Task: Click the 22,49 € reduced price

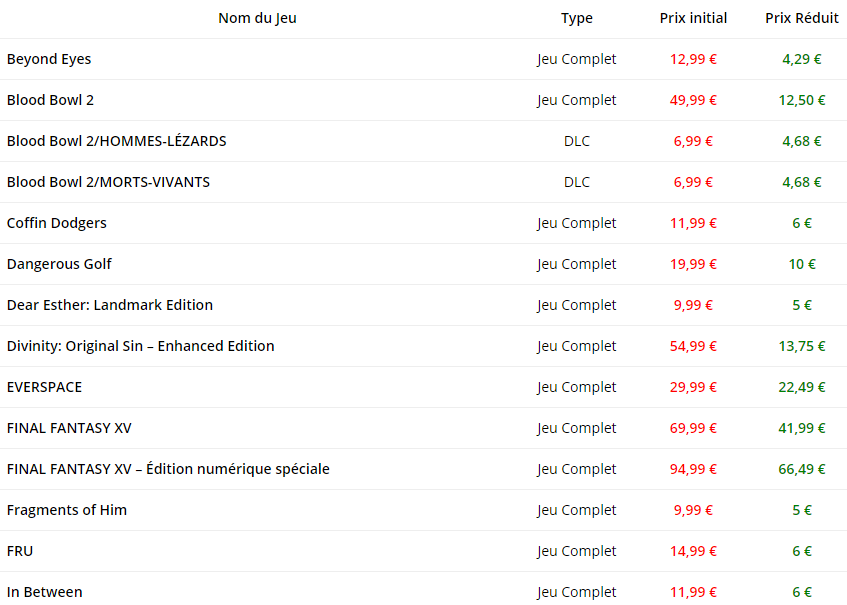Action: [x=801, y=387]
